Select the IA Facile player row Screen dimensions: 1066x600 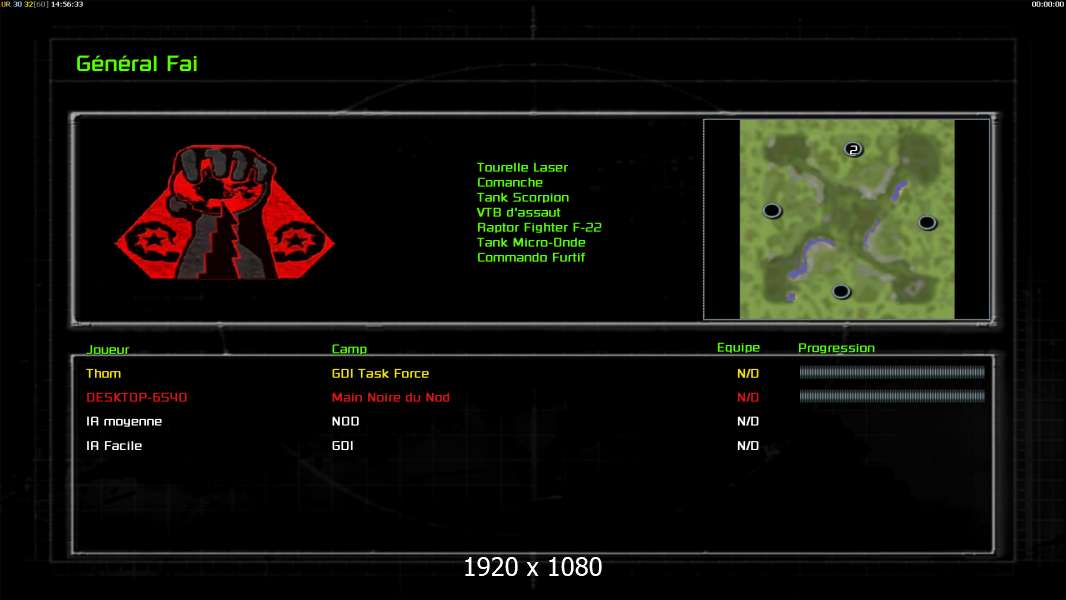[532, 446]
